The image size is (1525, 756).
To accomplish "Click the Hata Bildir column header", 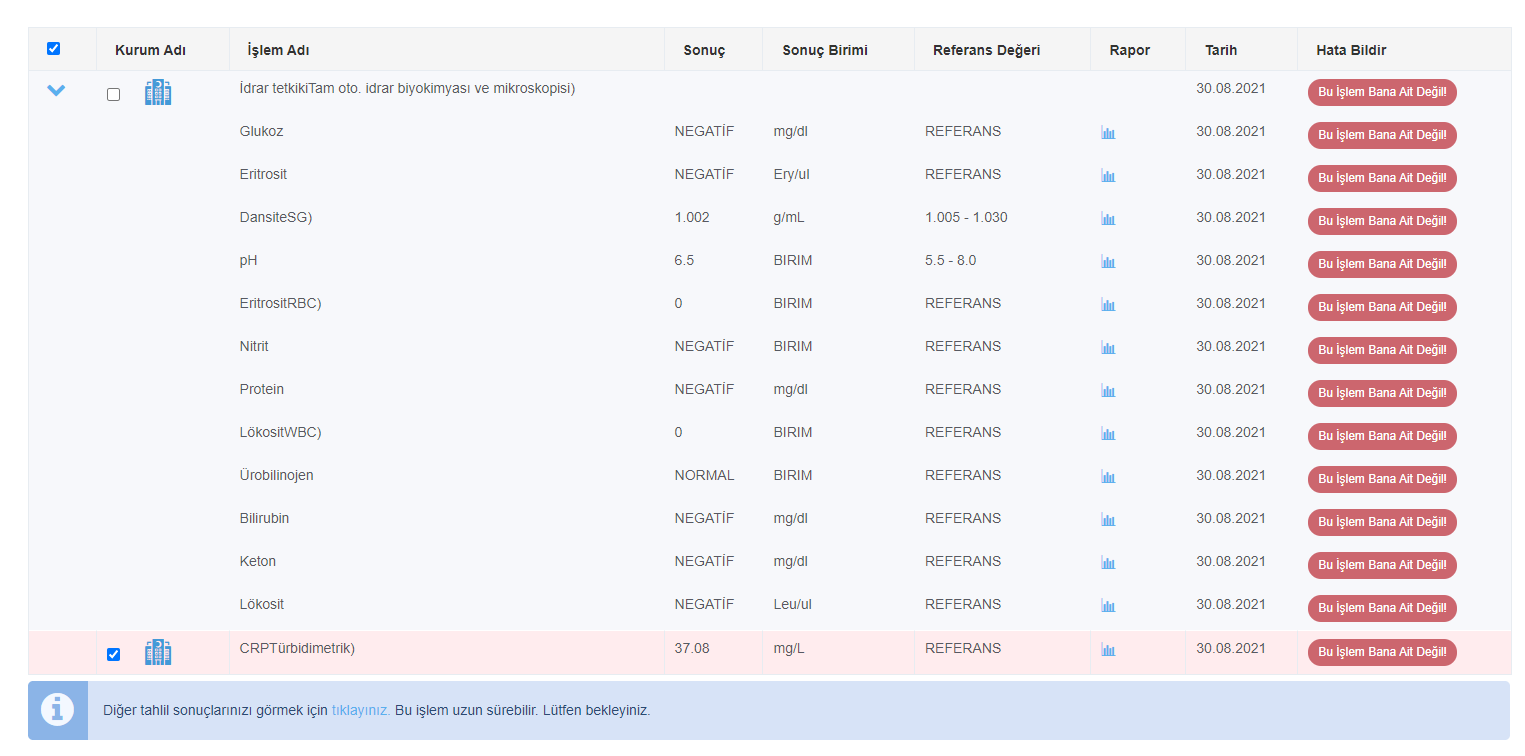I will click(x=1351, y=50).
